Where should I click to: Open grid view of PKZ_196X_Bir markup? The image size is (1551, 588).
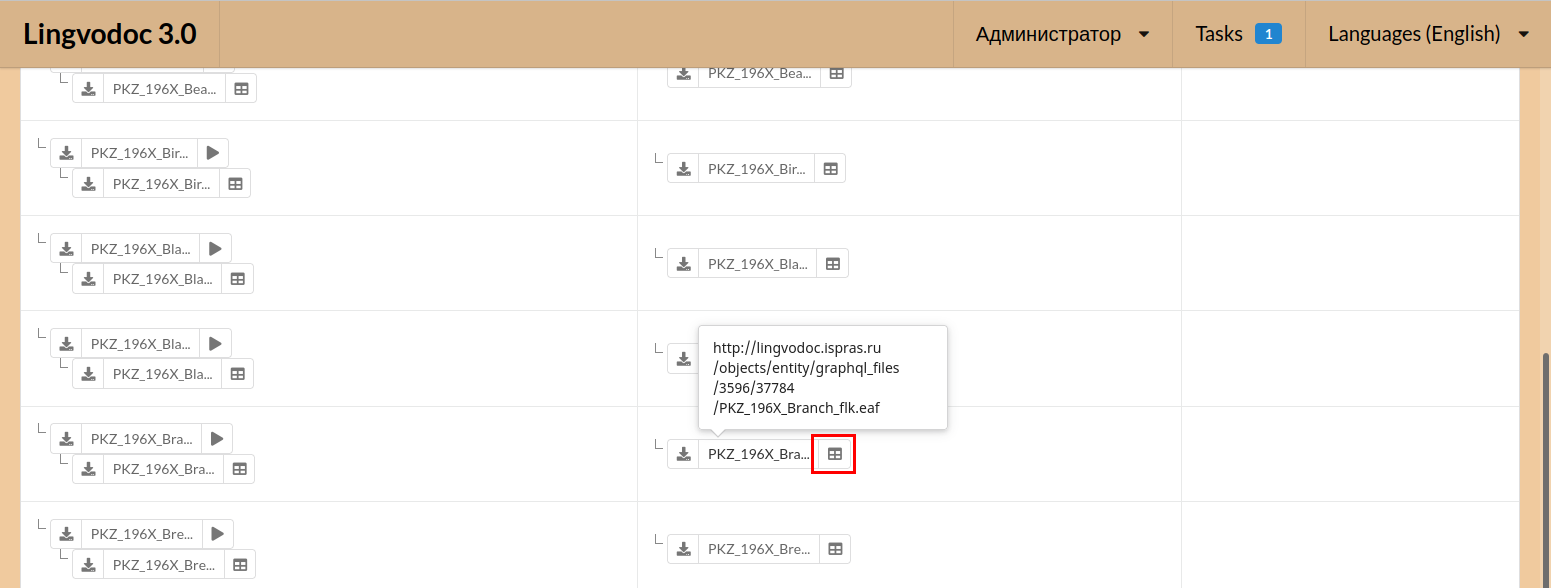[234, 183]
